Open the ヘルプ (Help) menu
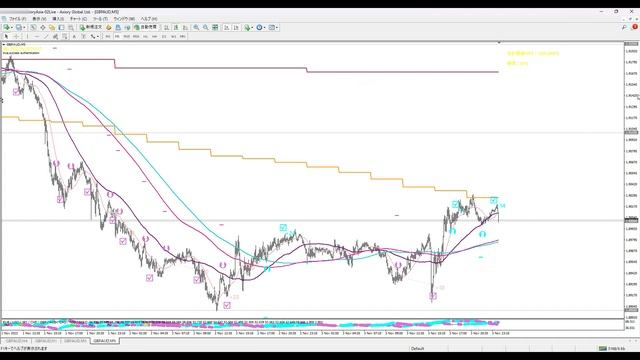Screen dimensions: 640x360 [149, 19]
